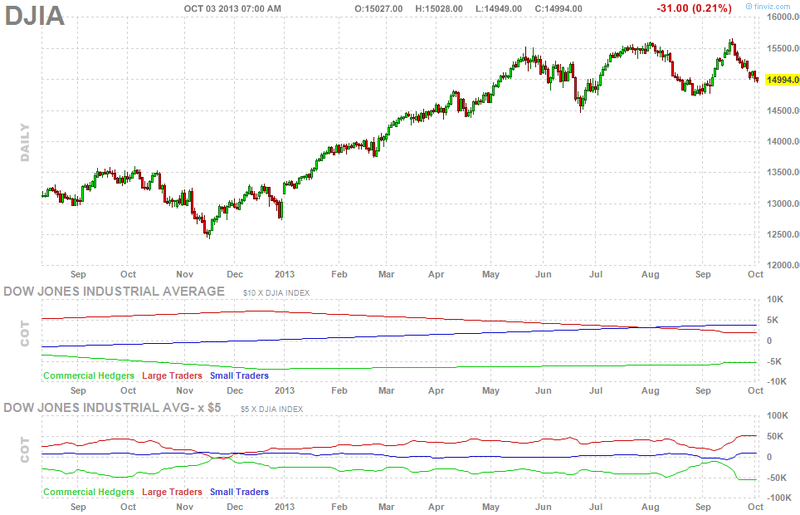Click the 13500.00 price axis label
The width and height of the screenshot is (800, 515).
click(x=783, y=173)
